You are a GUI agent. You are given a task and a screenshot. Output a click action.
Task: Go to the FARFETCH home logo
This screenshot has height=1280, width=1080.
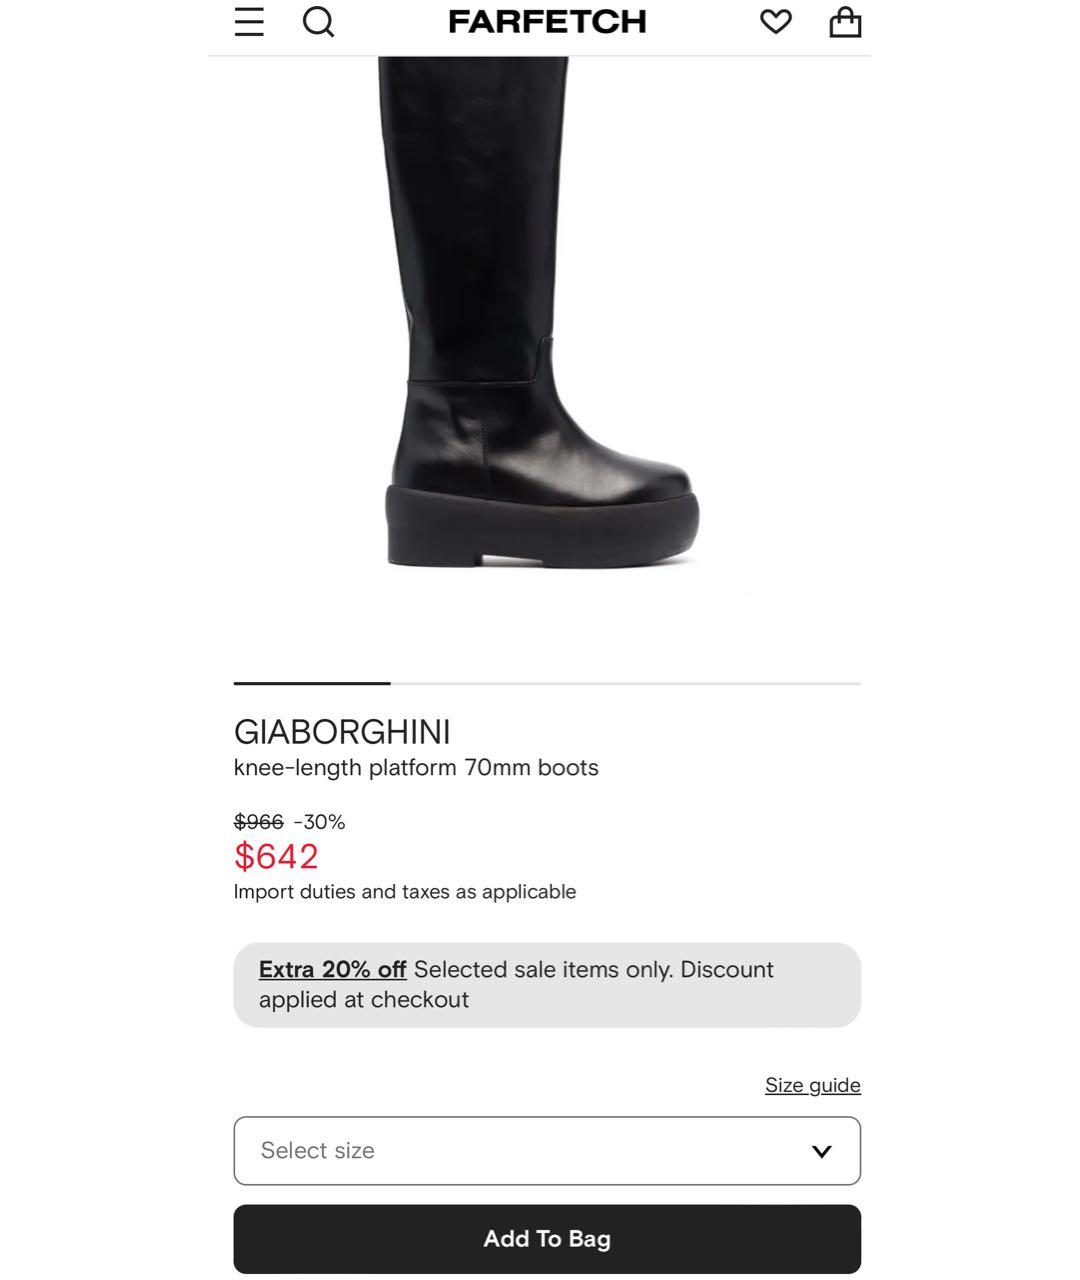[x=547, y=22]
